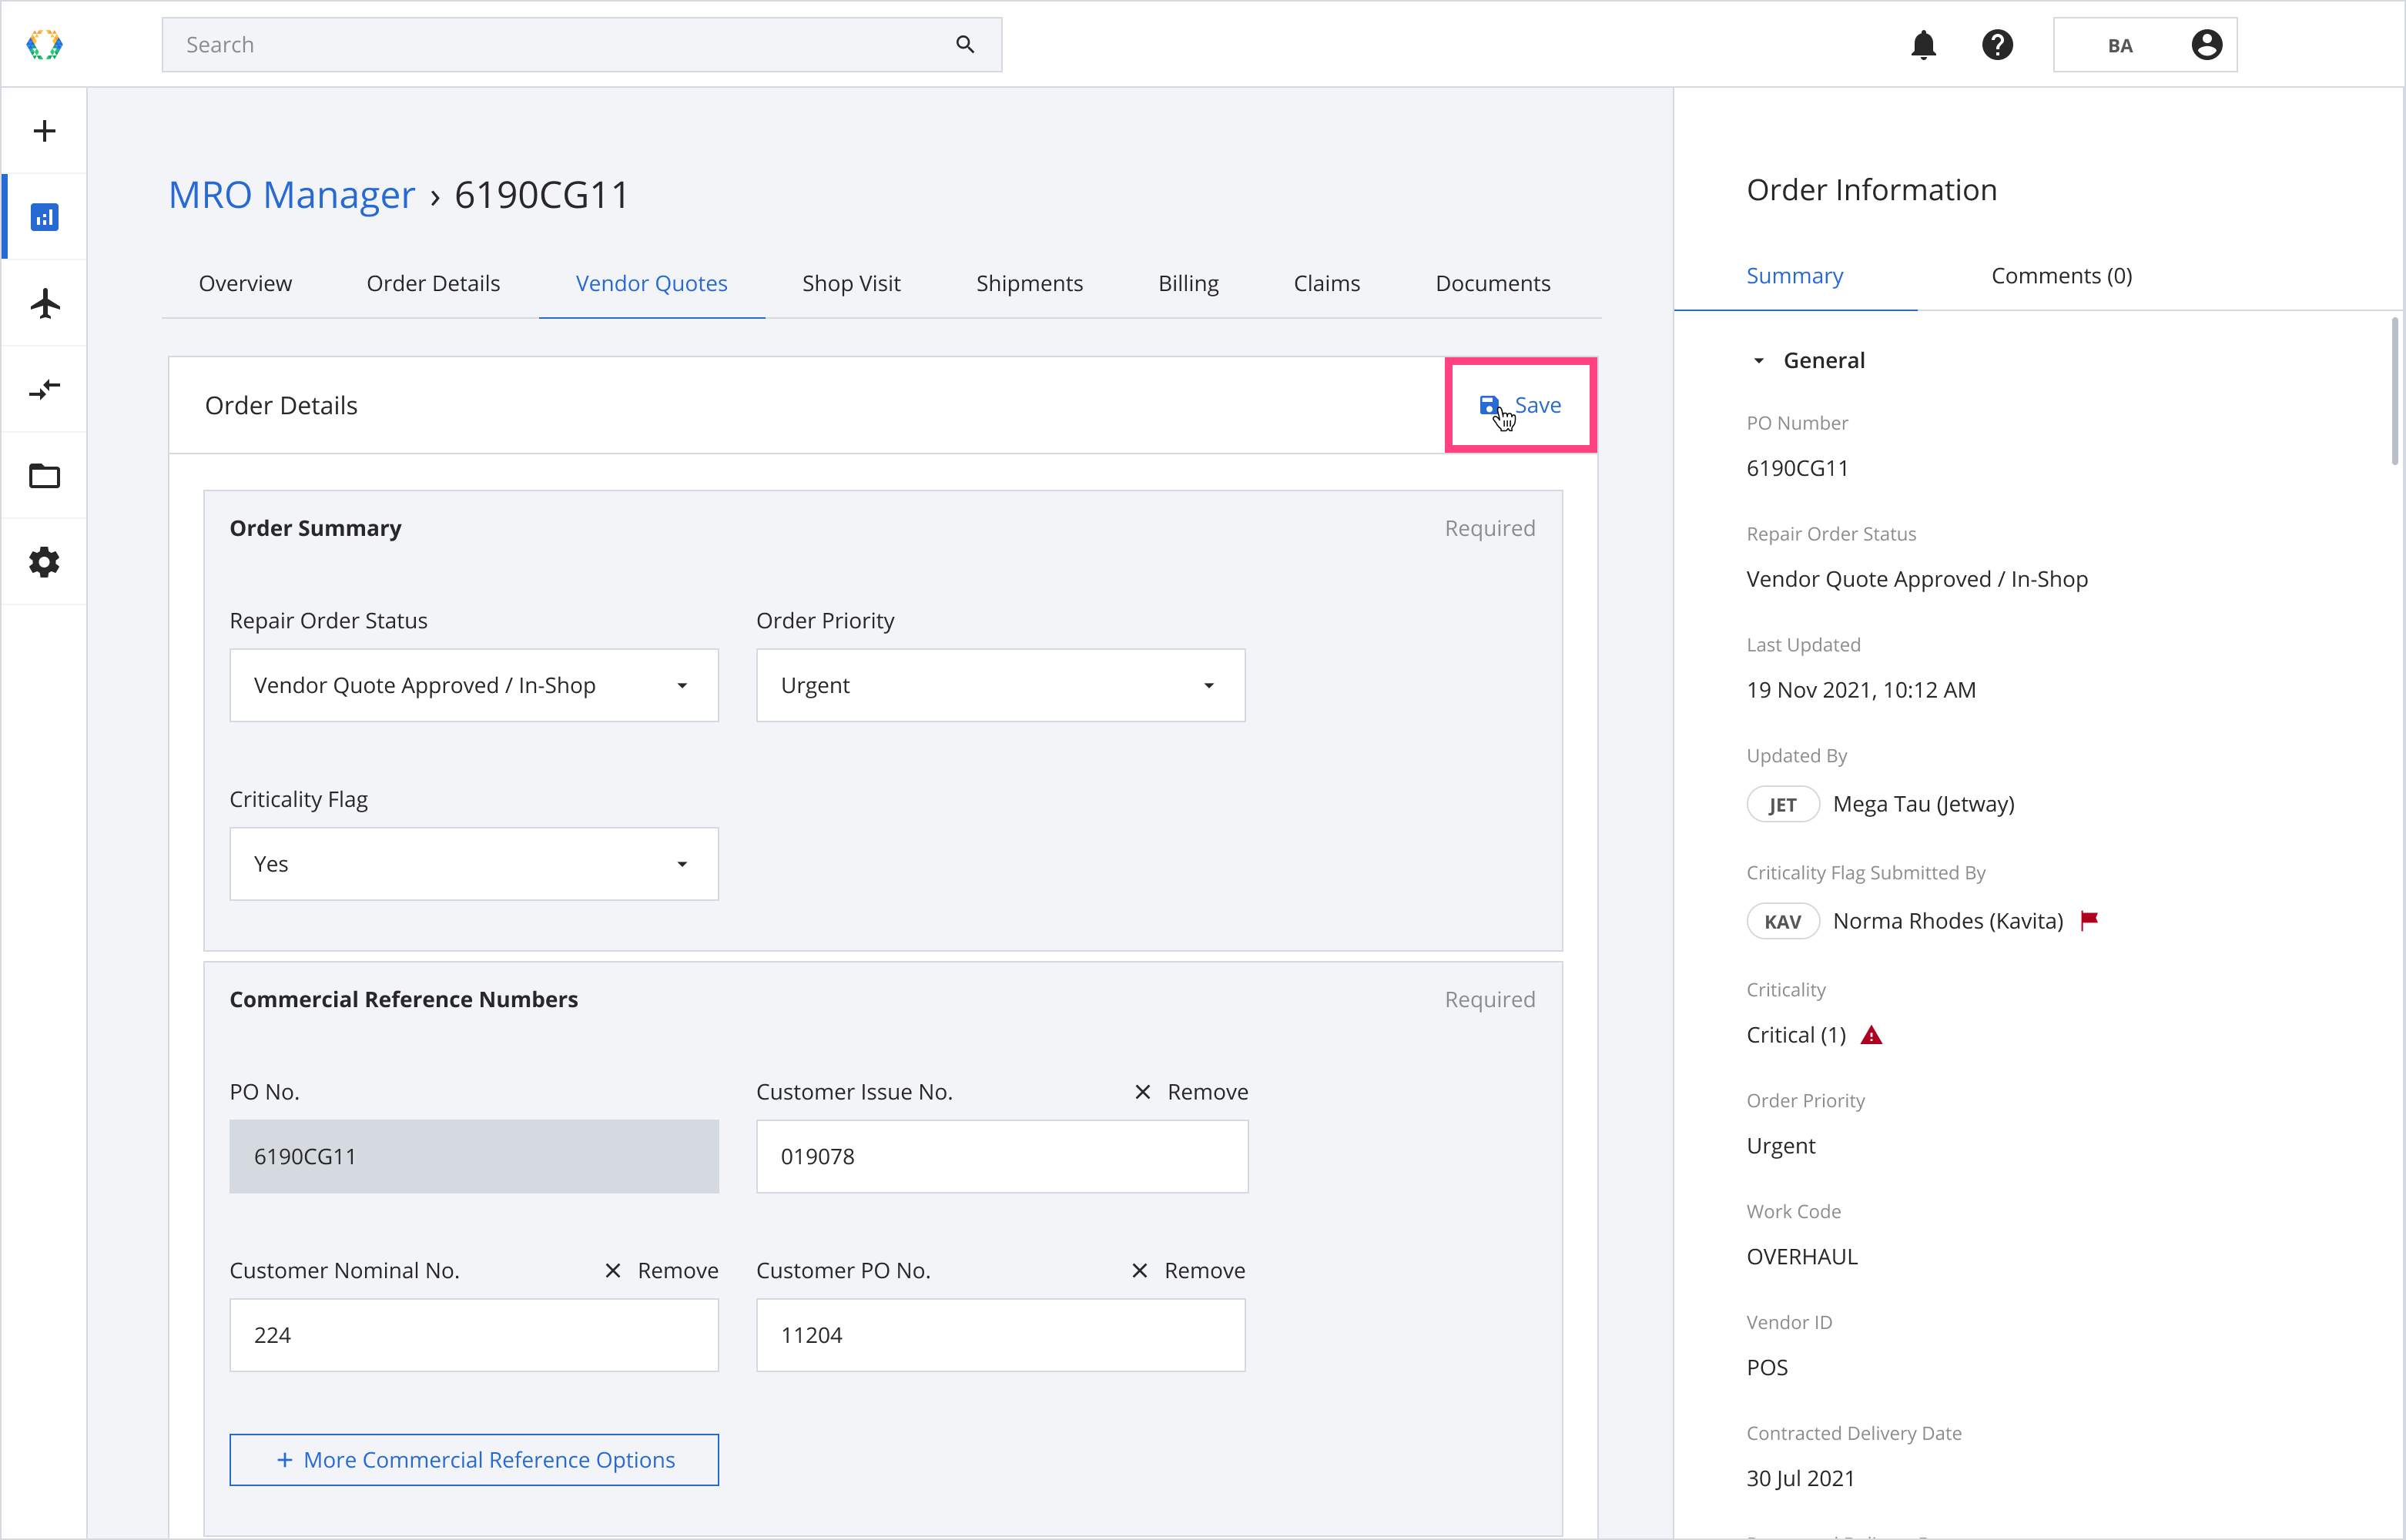2406x1540 pixels.
Task: Click the 19 Nov 2021, 10:12 AM timestamp
Action: point(1860,690)
